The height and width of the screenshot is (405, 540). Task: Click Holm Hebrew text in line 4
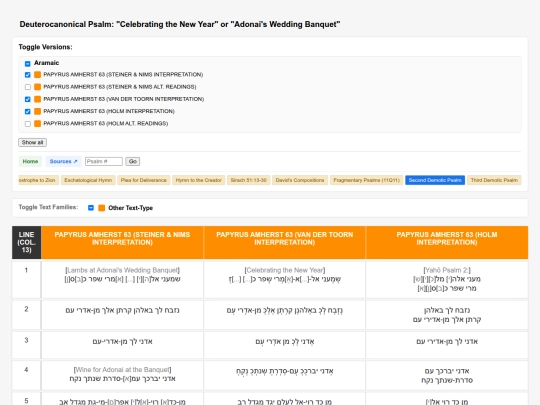pos(447,375)
